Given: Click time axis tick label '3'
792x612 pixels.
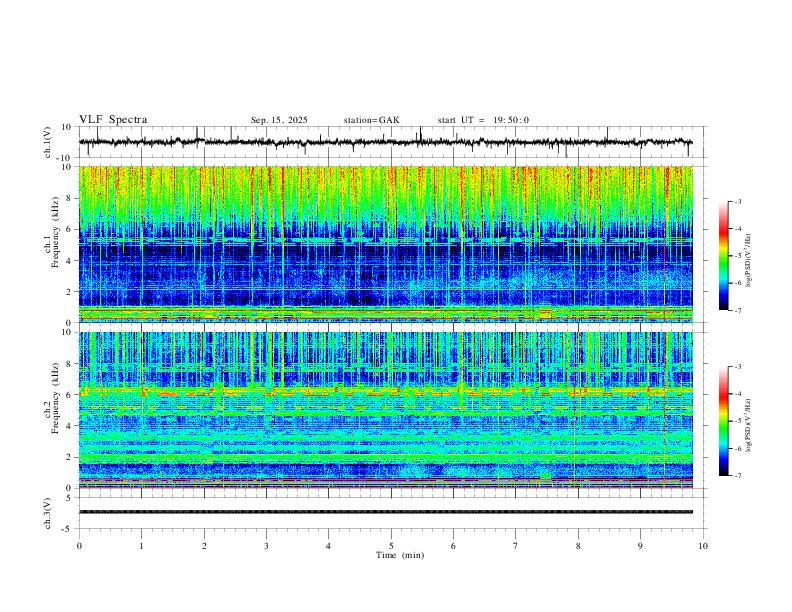Looking at the screenshot, I should coord(266,546).
